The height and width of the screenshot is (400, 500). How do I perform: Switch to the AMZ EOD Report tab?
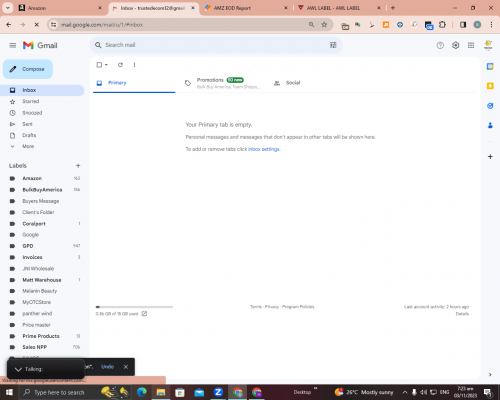tap(246, 8)
